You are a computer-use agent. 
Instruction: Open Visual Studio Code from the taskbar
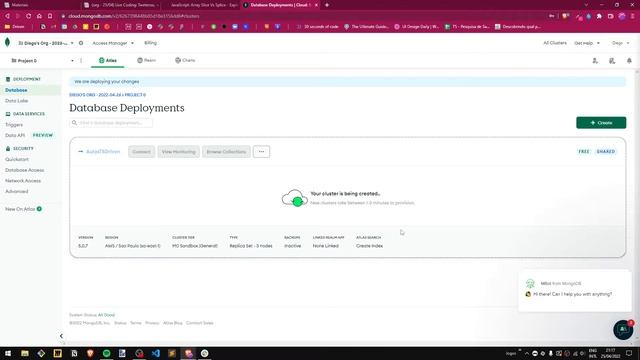point(156,353)
